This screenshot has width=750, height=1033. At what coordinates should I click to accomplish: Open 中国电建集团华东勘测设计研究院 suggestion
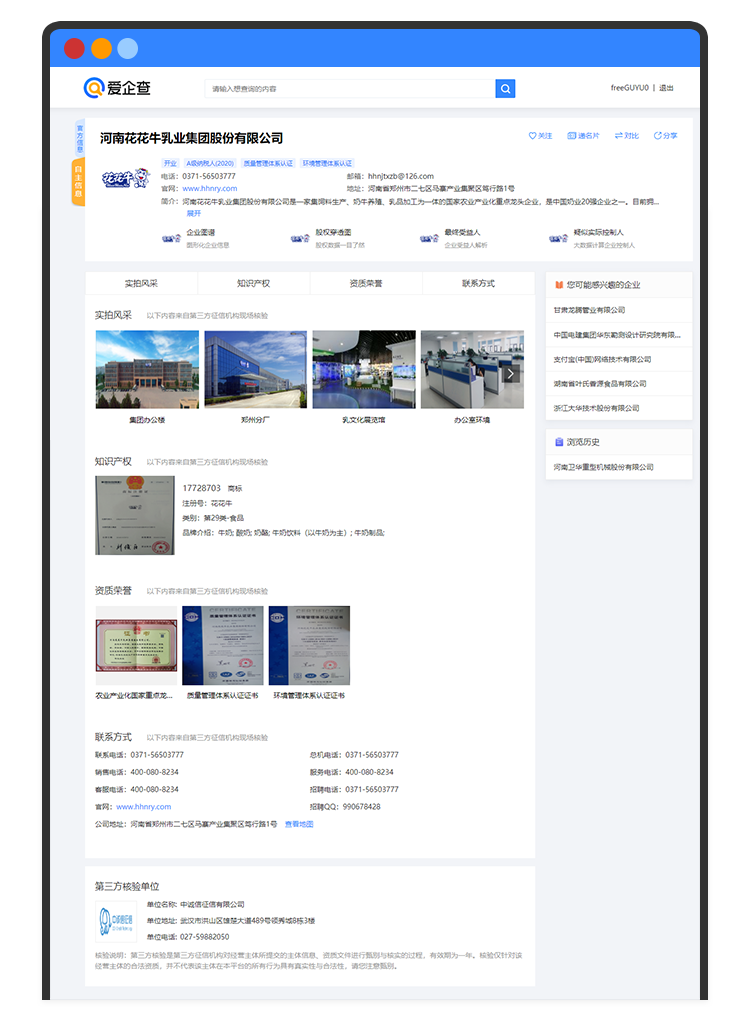[x=617, y=335]
